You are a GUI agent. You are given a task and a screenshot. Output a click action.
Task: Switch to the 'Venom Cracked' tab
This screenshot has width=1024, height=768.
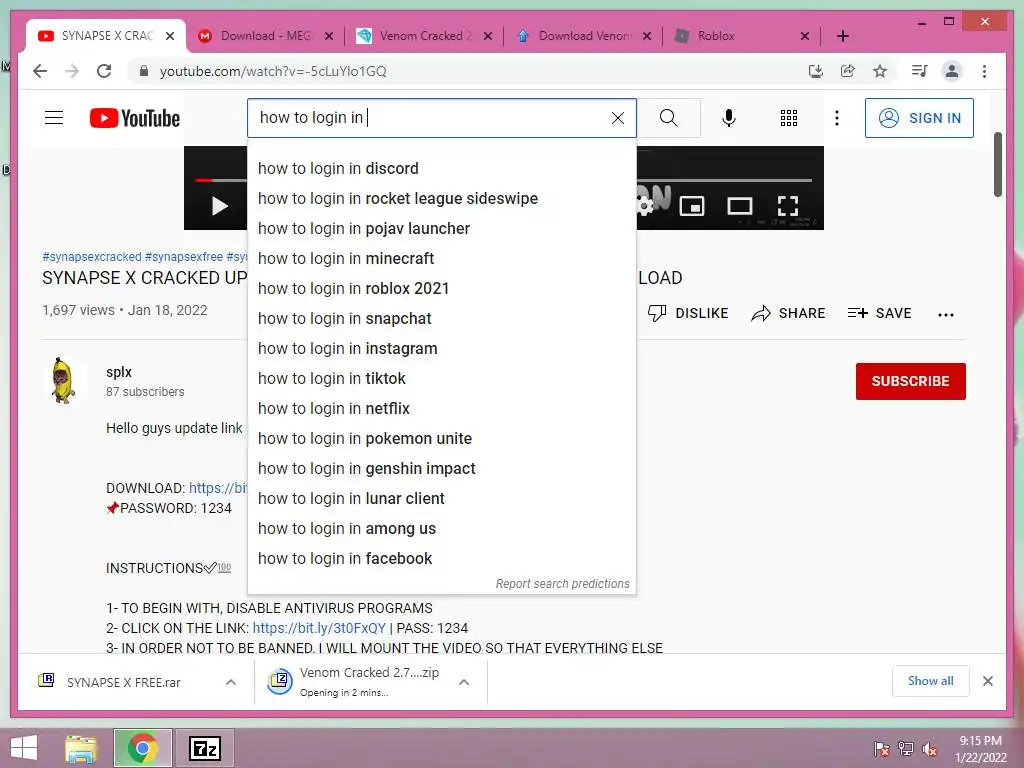click(x=425, y=36)
